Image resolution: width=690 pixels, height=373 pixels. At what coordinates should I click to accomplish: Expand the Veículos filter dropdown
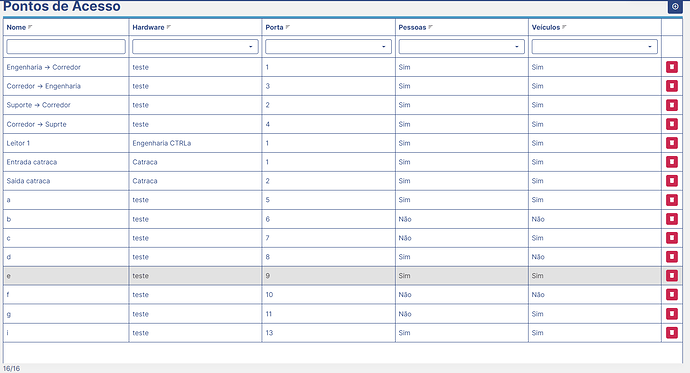(x=595, y=47)
